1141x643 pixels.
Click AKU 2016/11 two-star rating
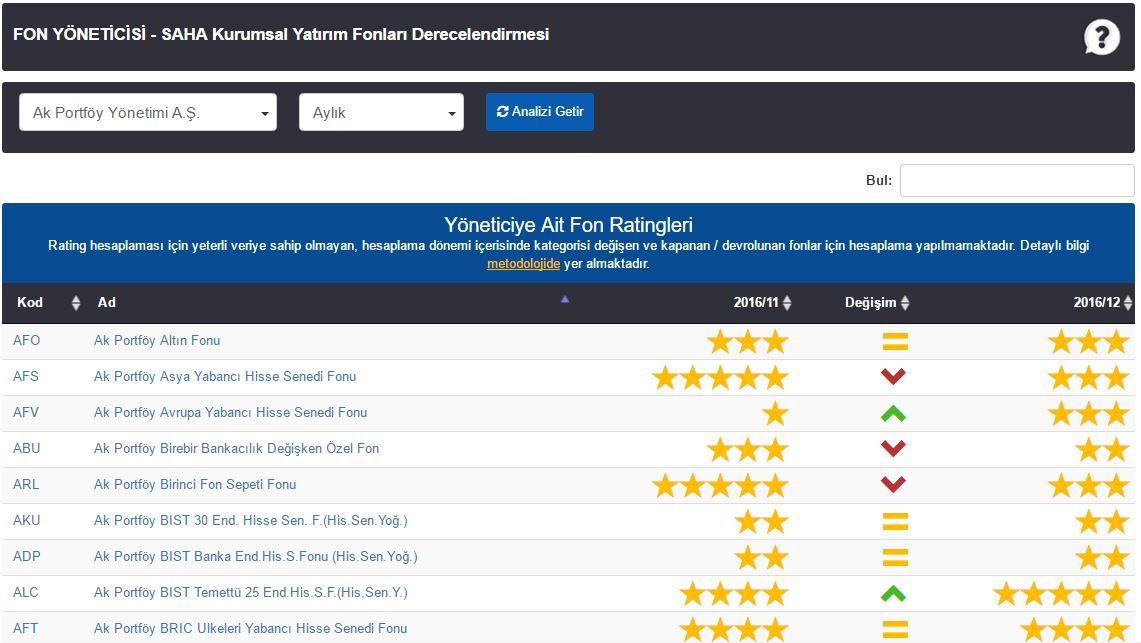(x=761, y=522)
